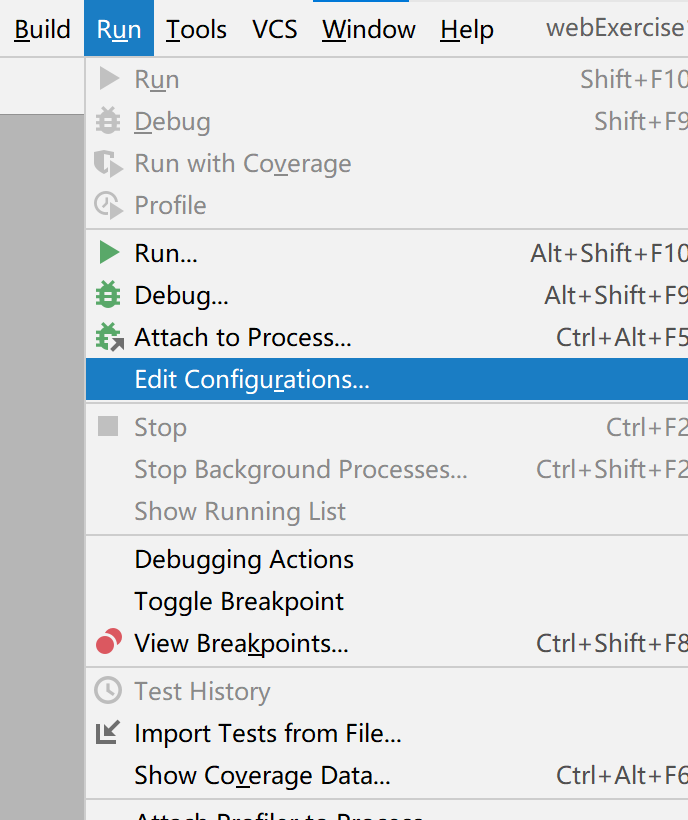This screenshot has width=688, height=820.
Task: Click the green Run arrow icon
Action: coord(109,253)
